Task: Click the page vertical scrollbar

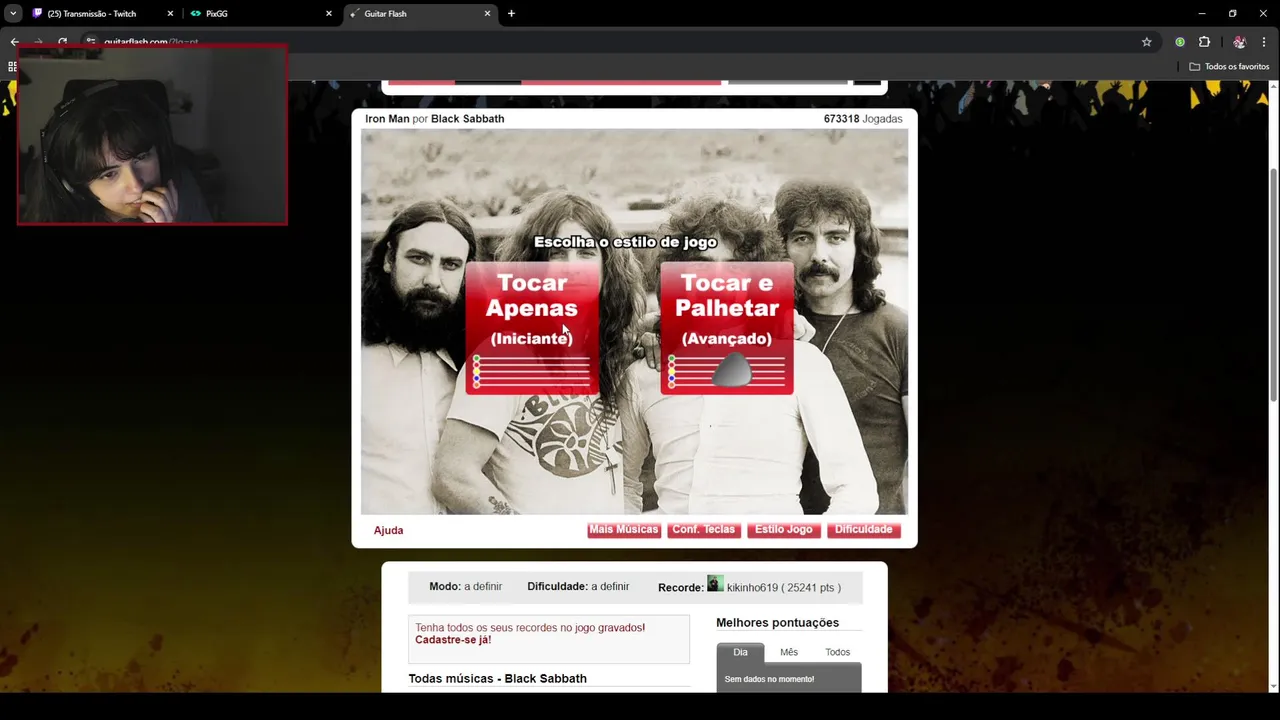Action: 1273,286
